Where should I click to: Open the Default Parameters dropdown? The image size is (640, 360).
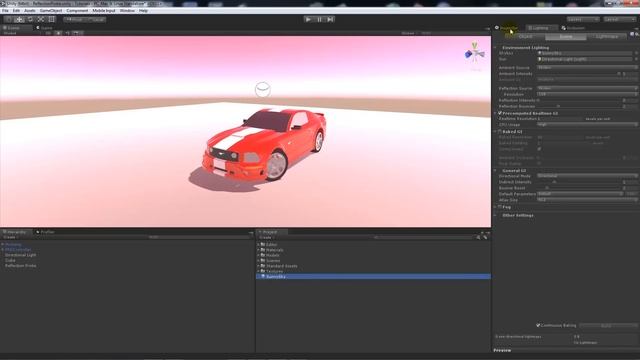point(580,194)
